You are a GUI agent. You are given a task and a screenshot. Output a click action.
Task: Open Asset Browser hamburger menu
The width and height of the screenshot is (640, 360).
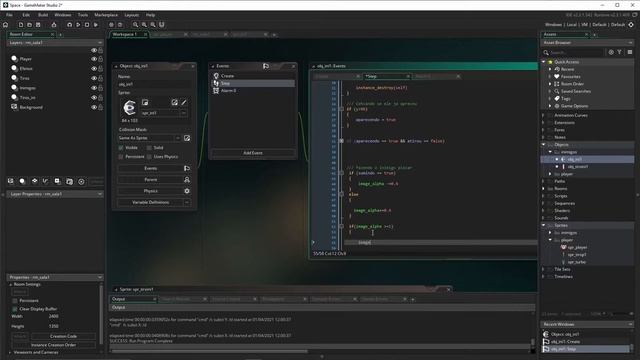[x=630, y=52]
